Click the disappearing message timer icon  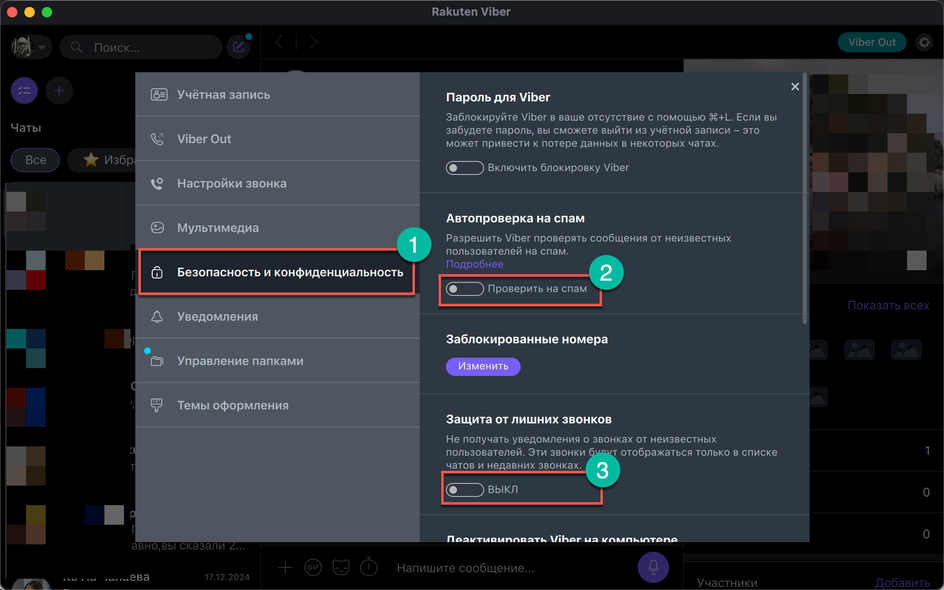369,567
